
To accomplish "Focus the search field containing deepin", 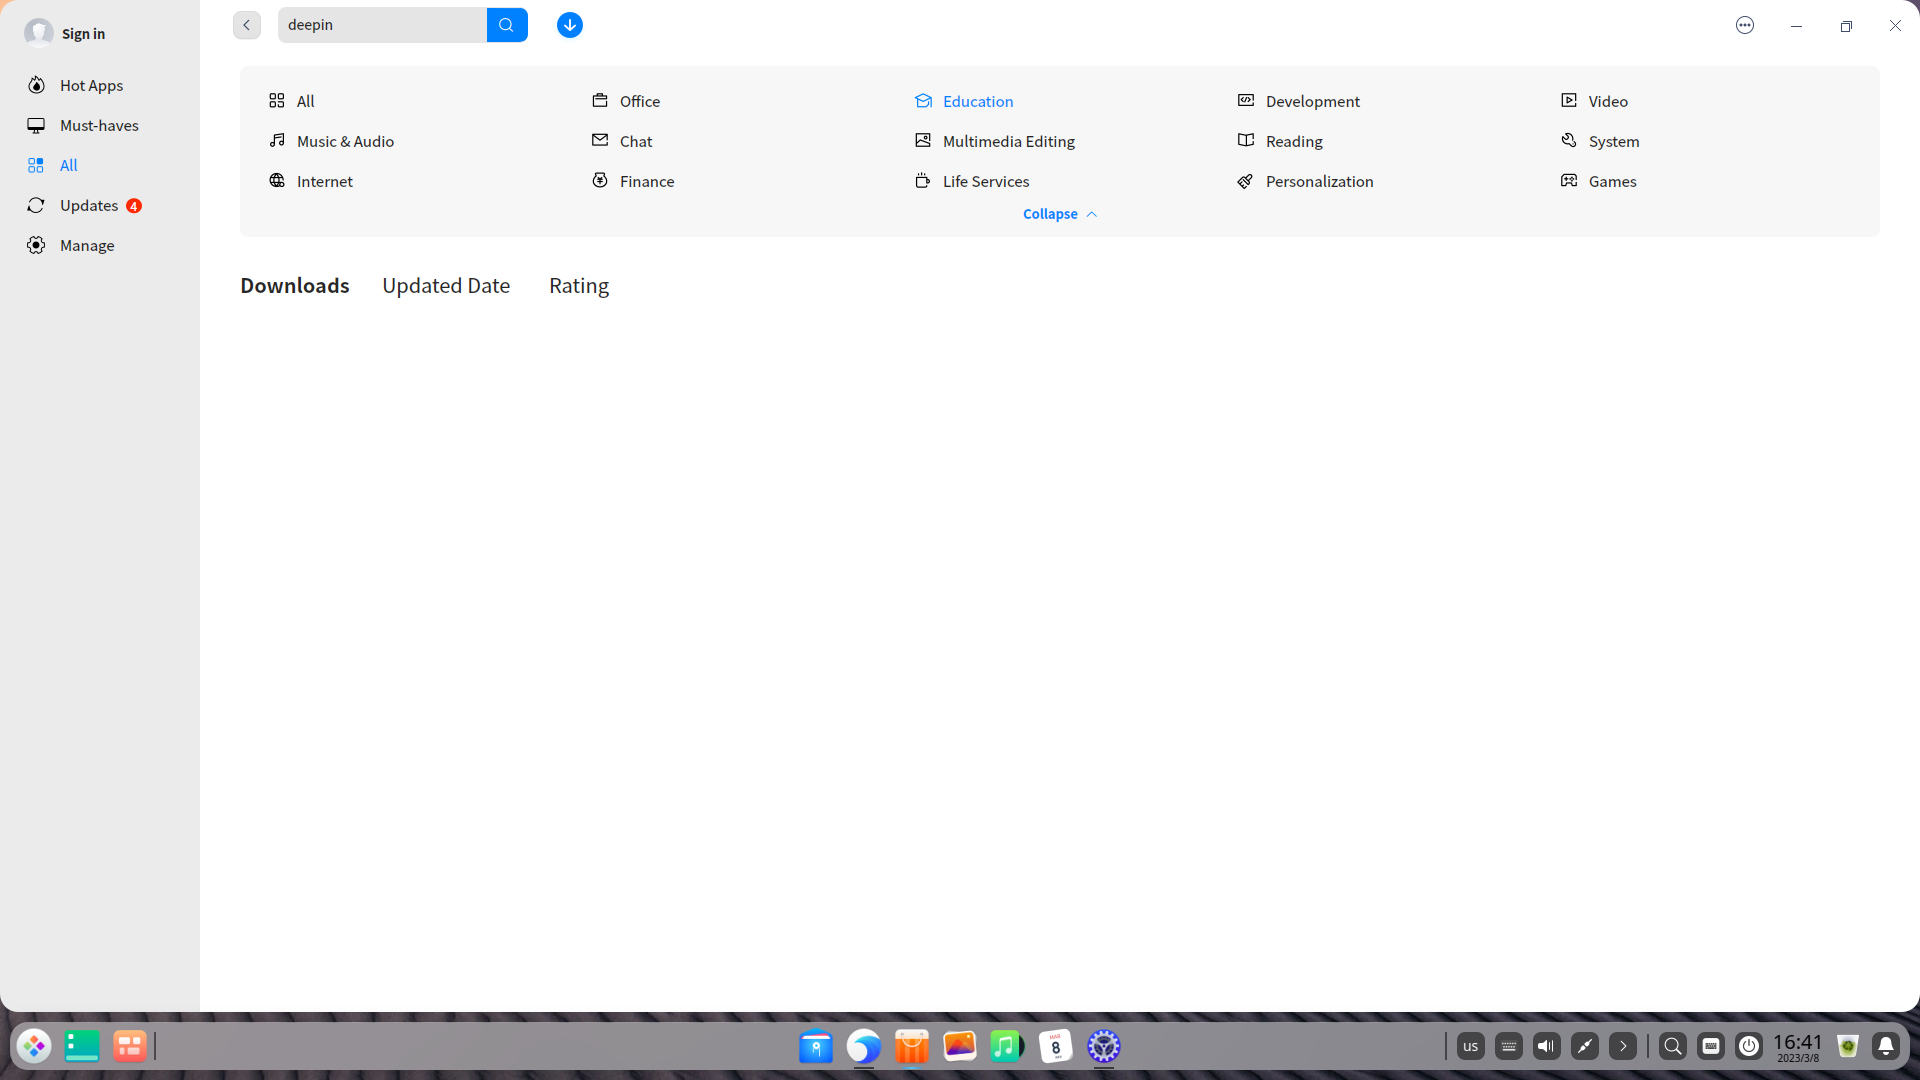I will click(x=383, y=25).
